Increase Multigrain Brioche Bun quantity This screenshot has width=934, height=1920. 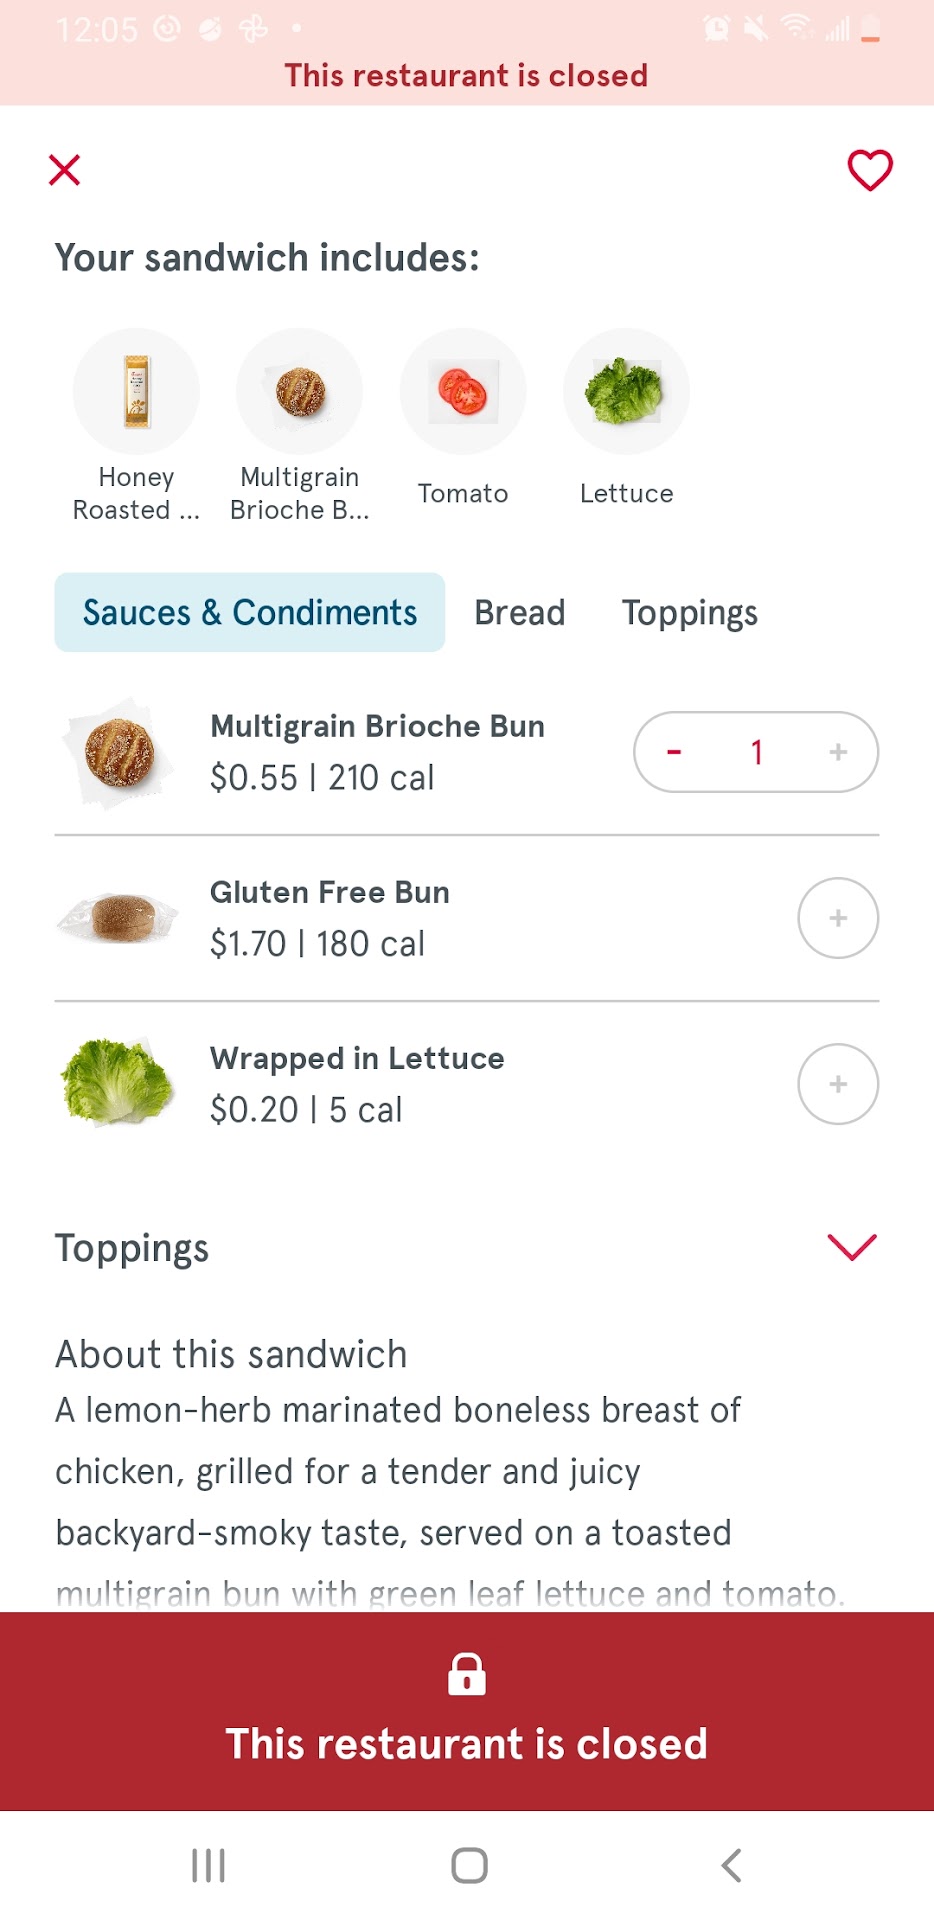pyautogui.click(x=838, y=752)
